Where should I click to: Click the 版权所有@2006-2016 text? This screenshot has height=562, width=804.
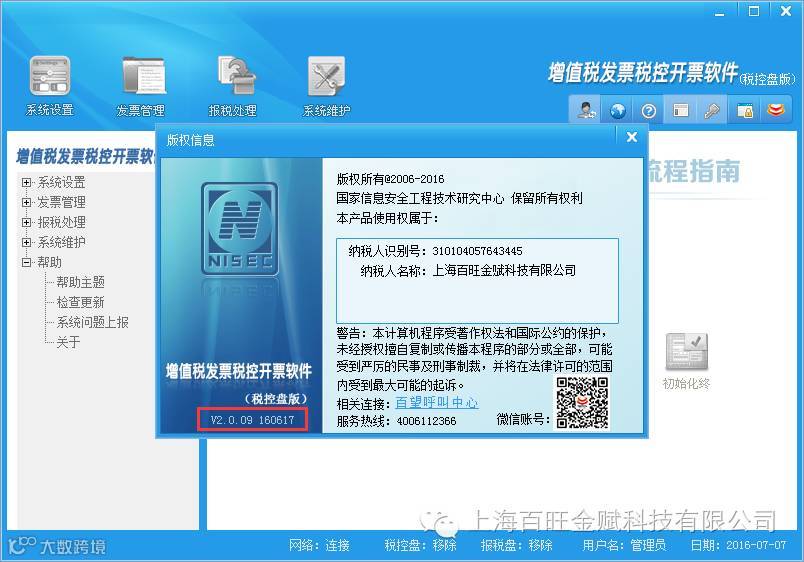[390, 179]
